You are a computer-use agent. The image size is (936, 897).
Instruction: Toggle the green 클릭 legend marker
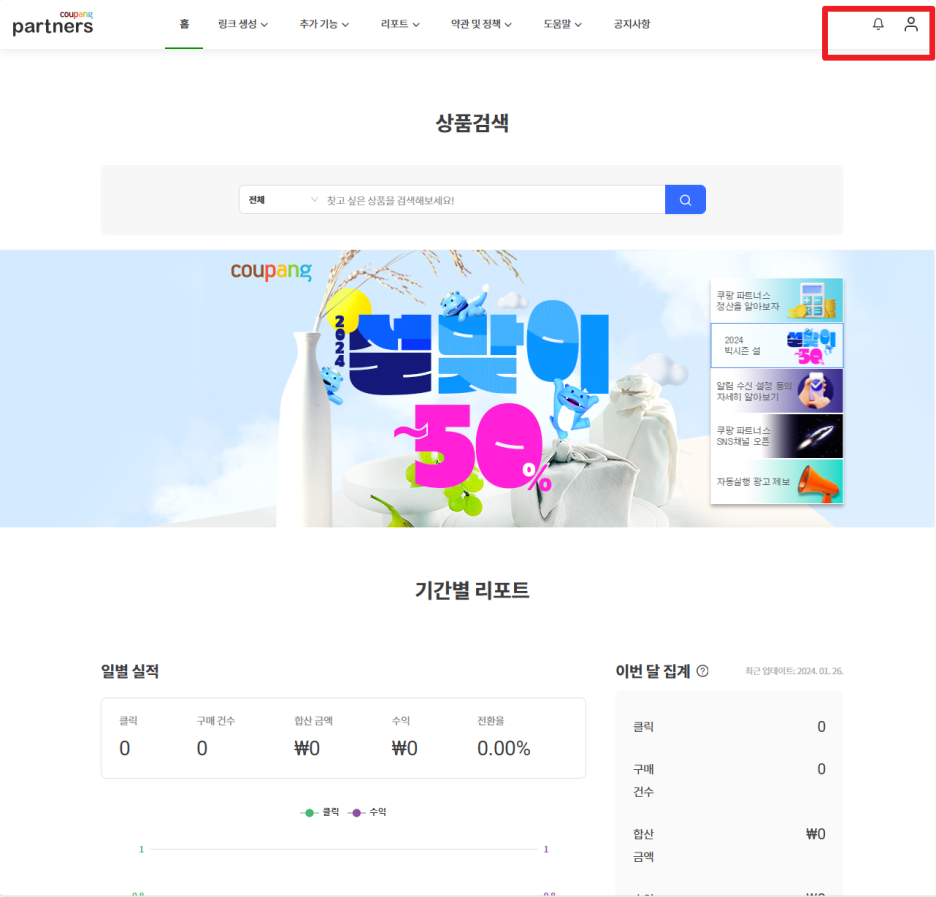[309, 812]
